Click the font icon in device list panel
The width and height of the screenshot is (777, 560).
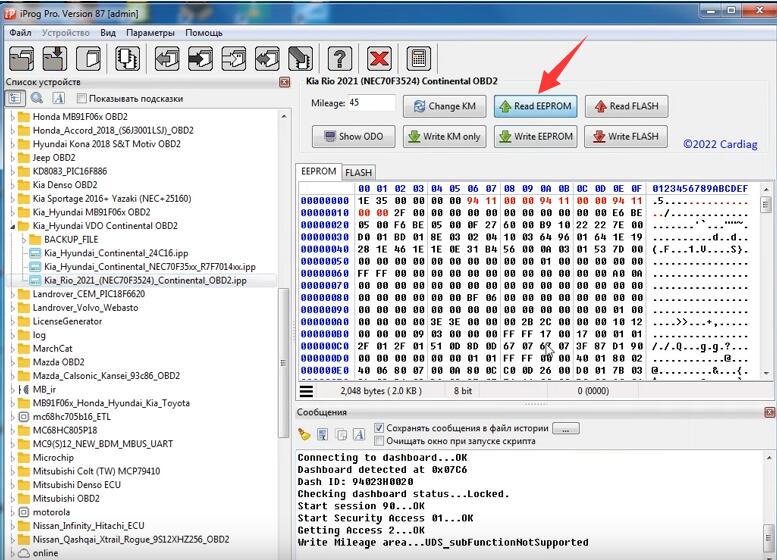[x=58, y=98]
